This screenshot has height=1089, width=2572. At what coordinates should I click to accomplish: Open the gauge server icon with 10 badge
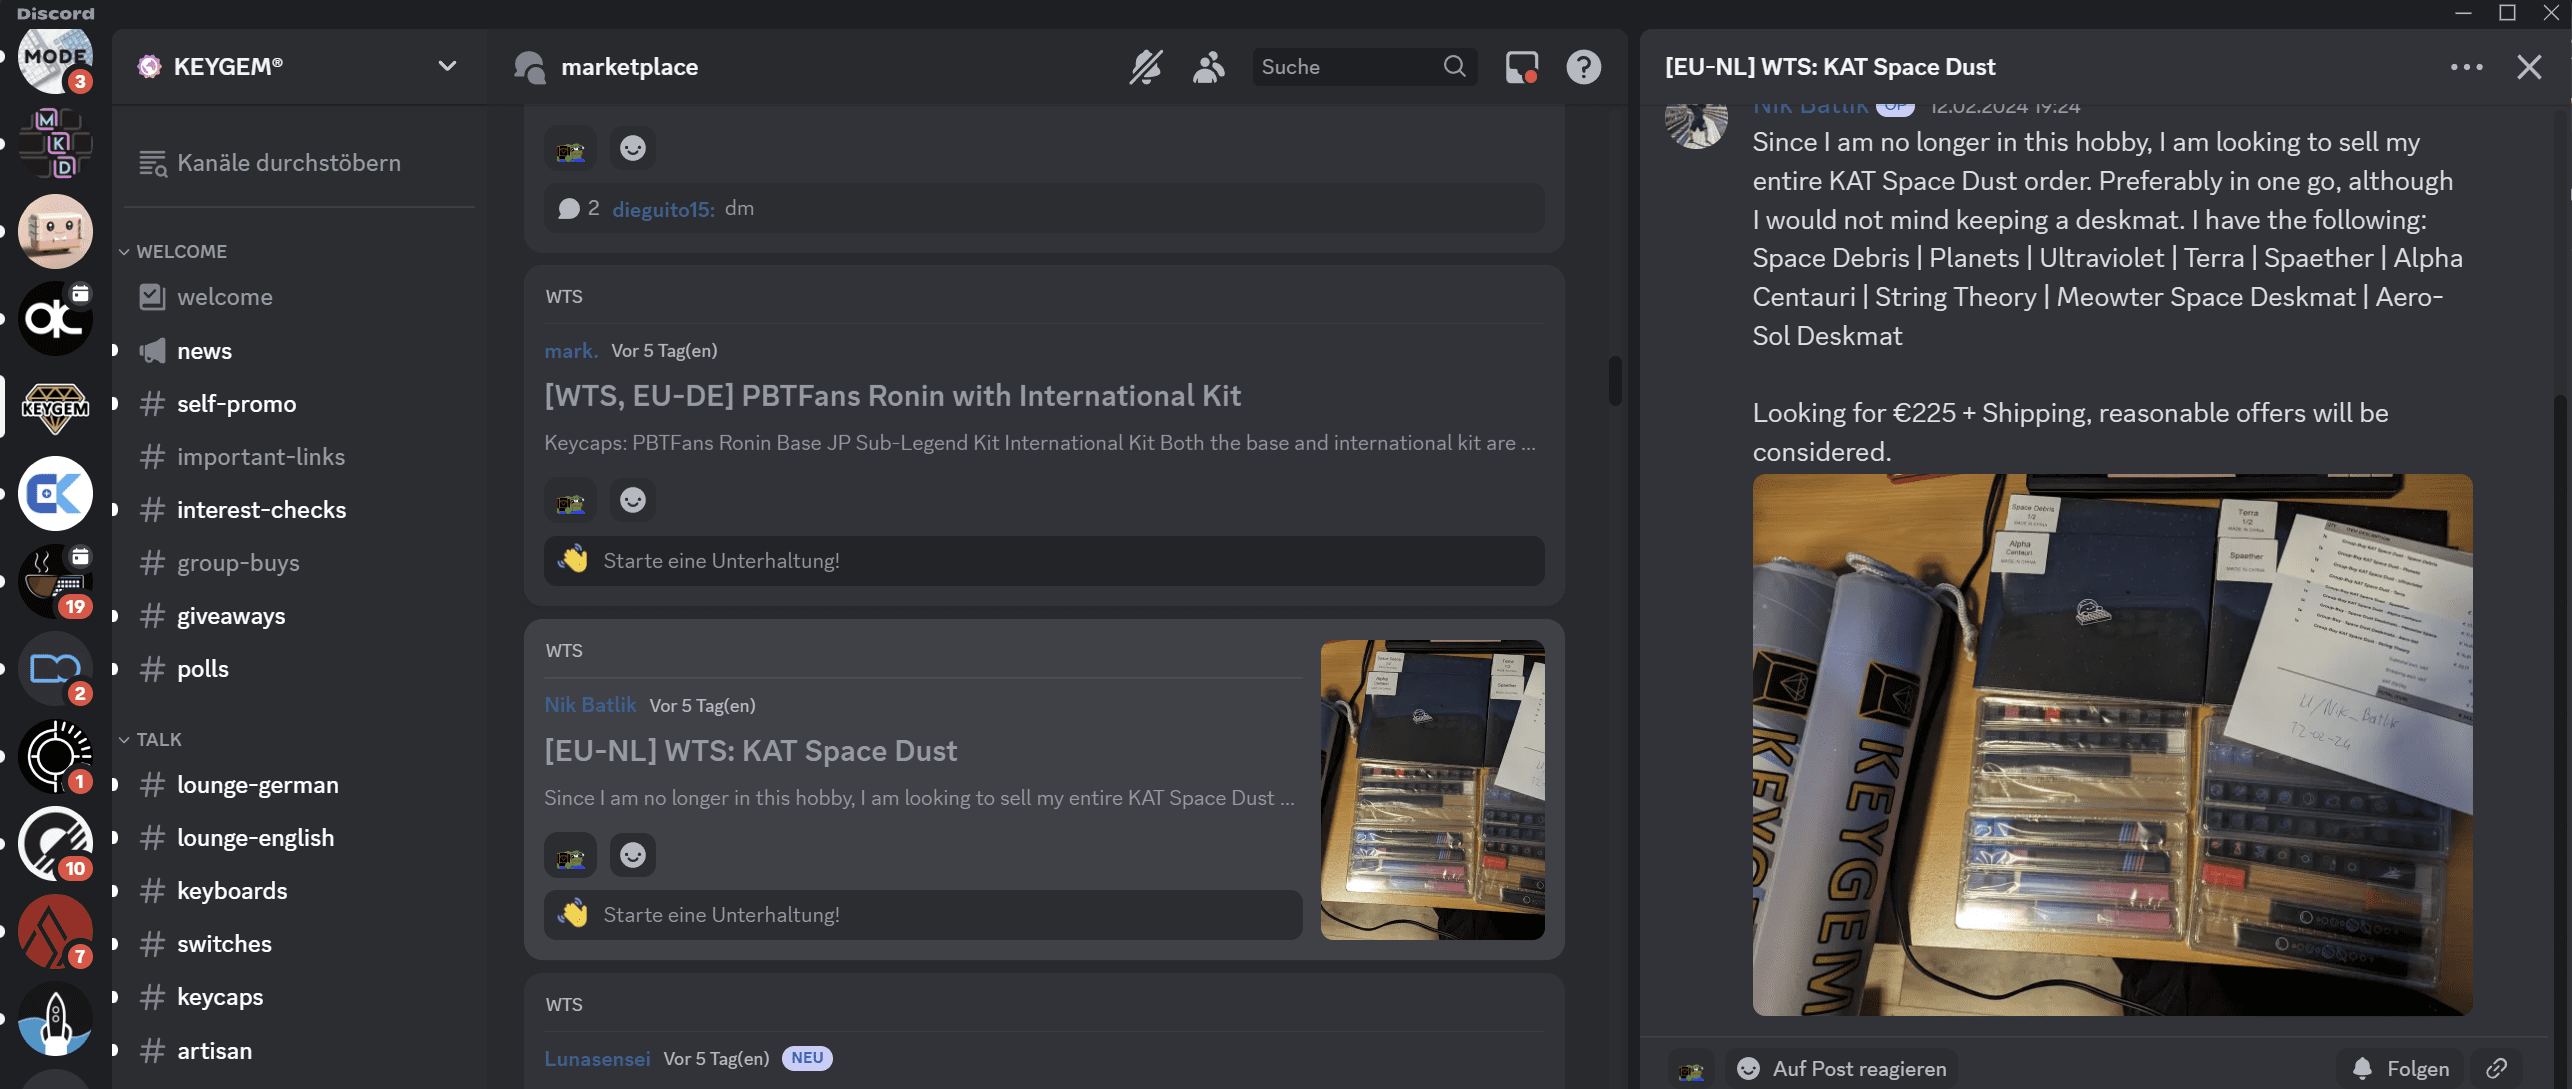coord(55,844)
